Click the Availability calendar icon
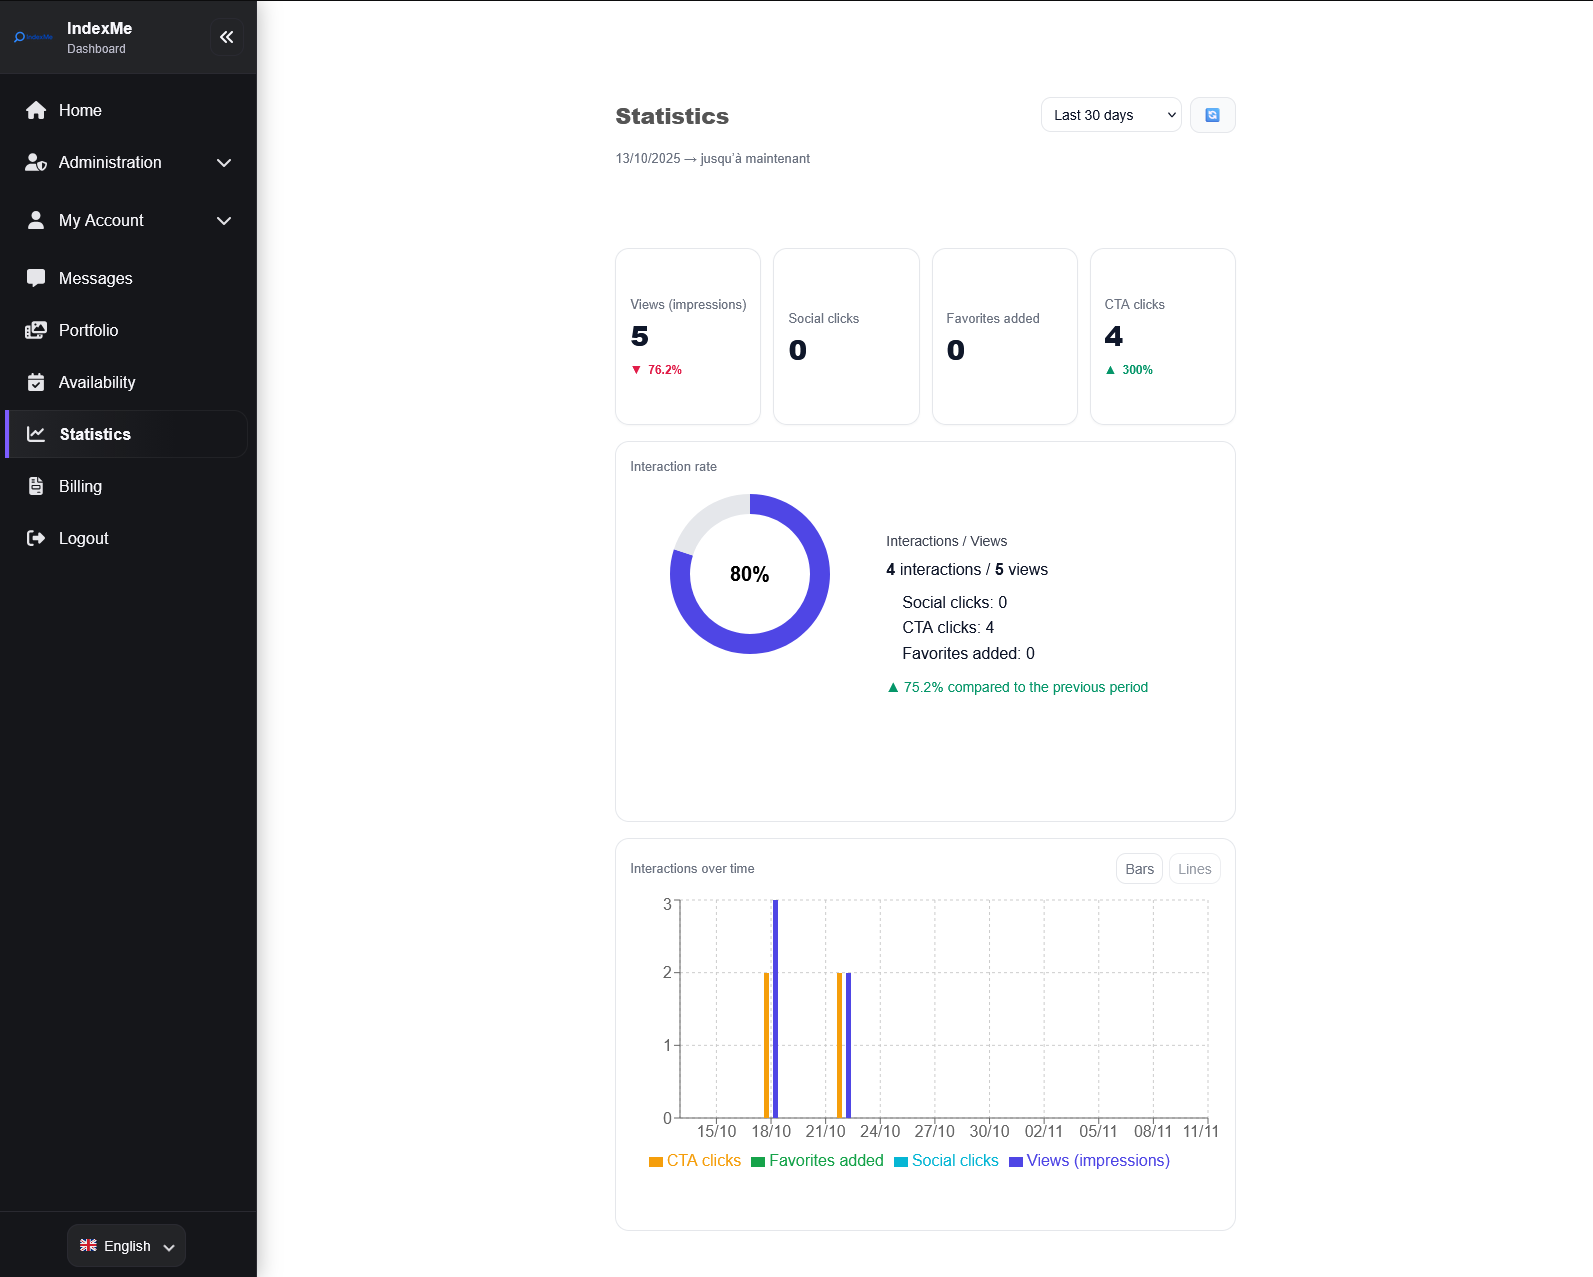The width and height of the screenshot is (1593, 1277). [x=36, y=382]
